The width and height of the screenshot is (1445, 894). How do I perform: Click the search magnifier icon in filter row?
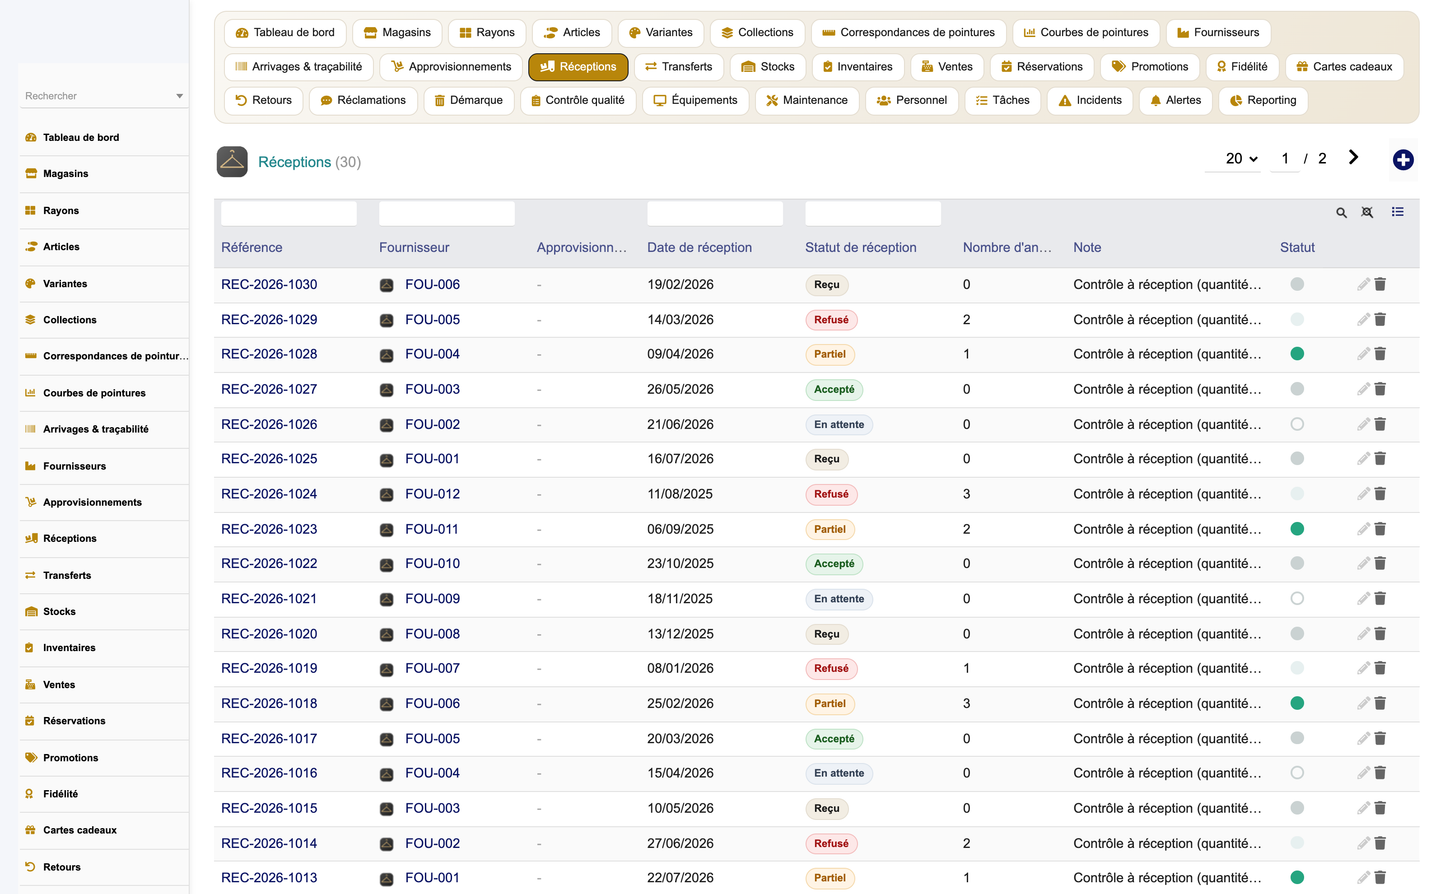tap(1342, 213)
